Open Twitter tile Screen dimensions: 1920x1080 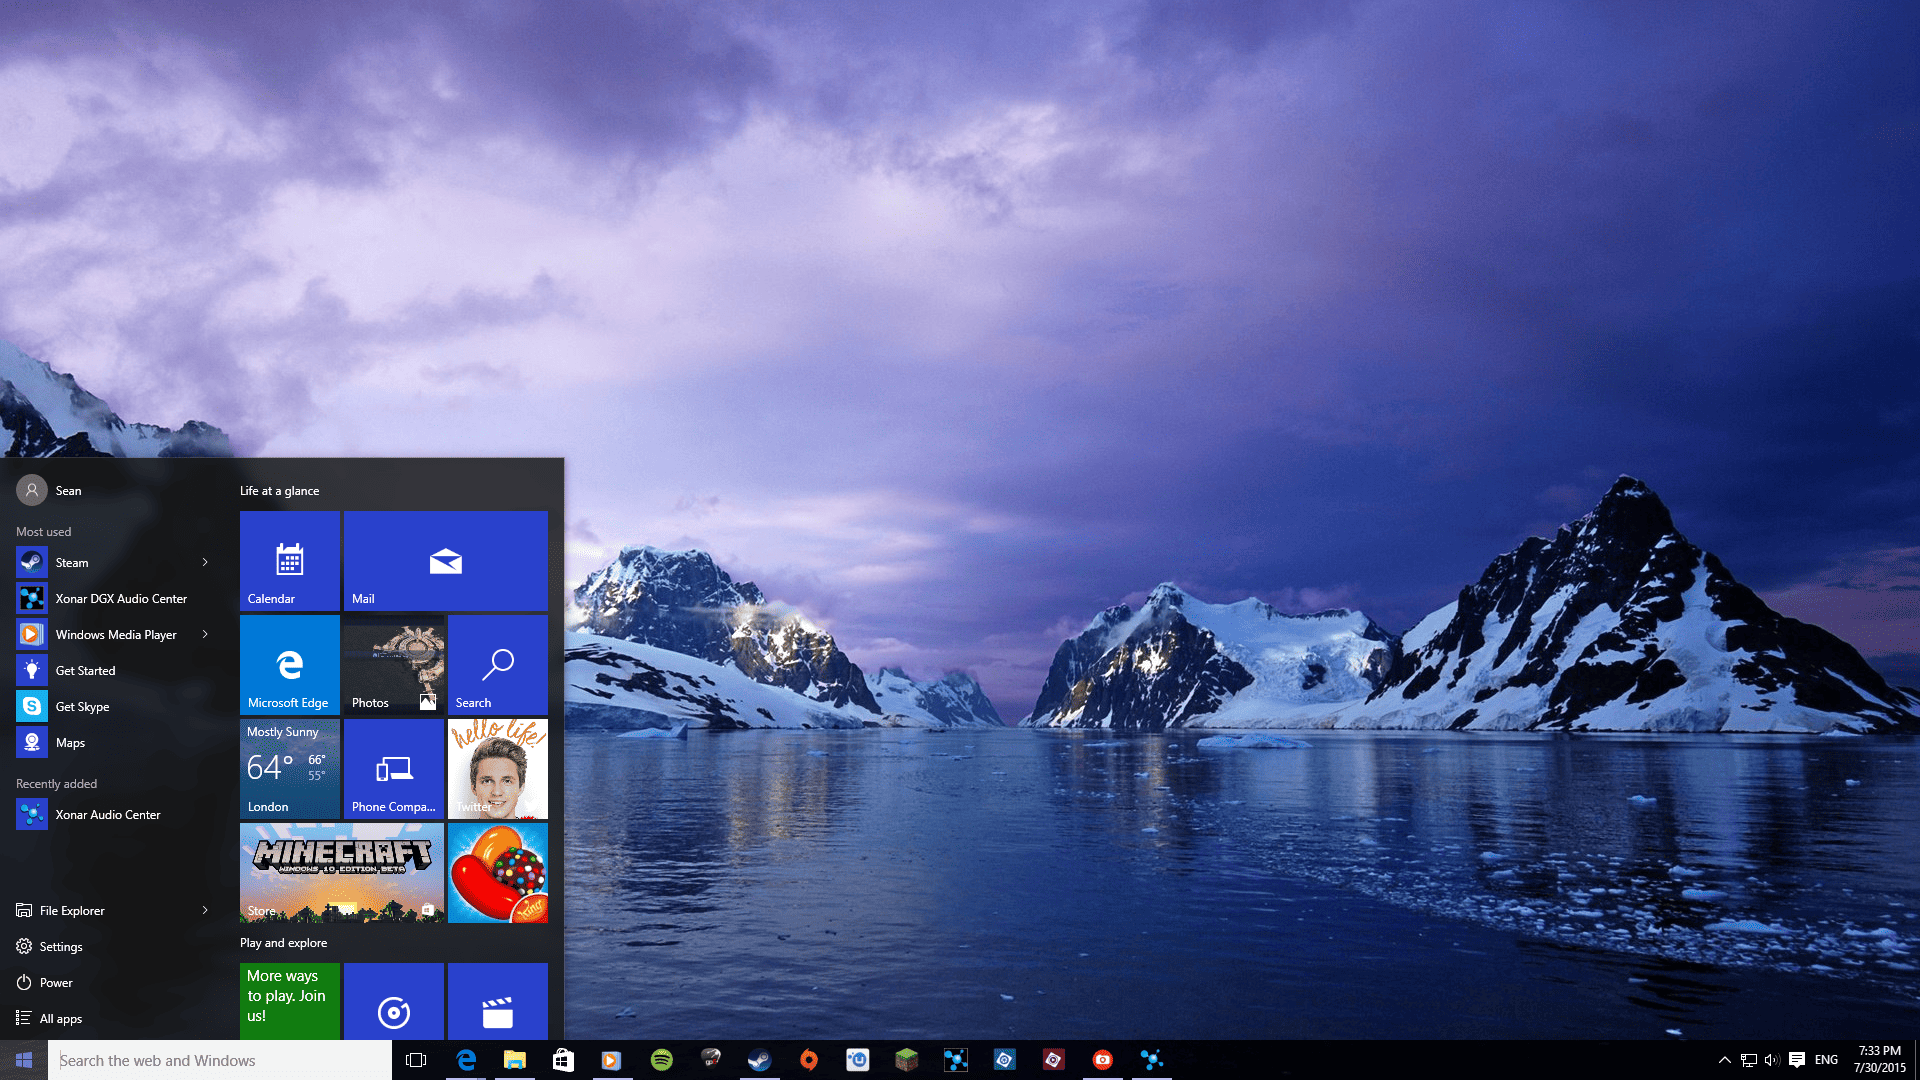pos(498,769)
